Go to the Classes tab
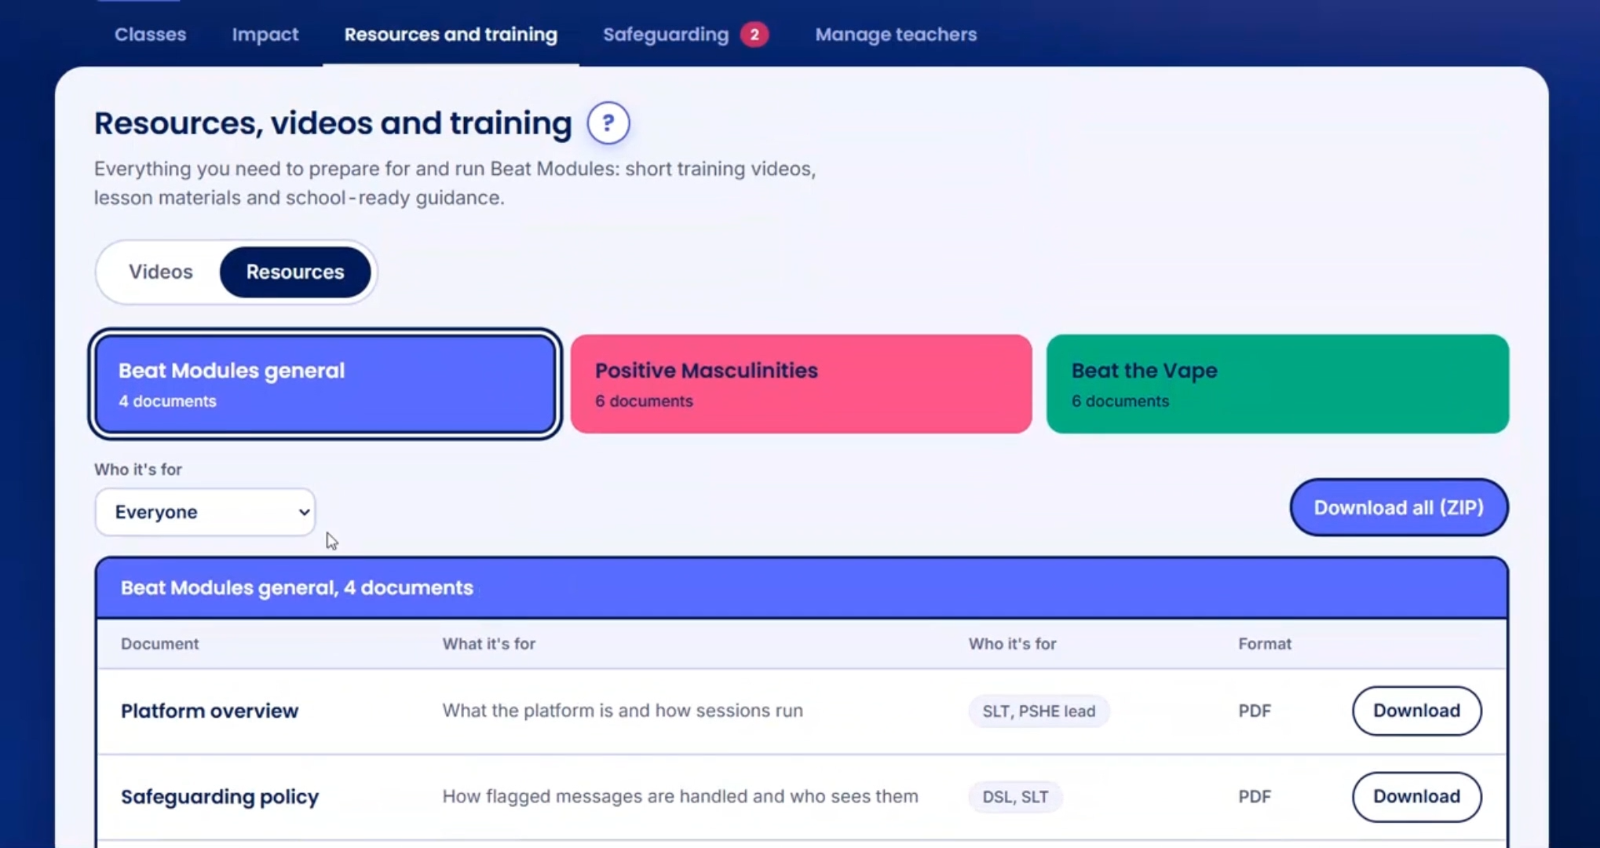This screenshot has width=1600, height=848. coord(150,35)
